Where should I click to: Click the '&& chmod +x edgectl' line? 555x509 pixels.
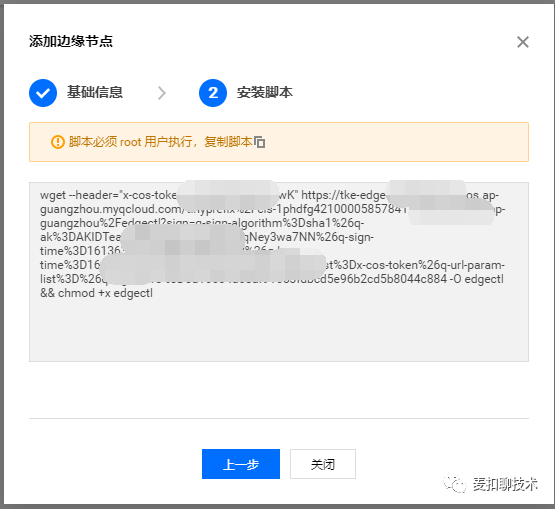point(97,293)
